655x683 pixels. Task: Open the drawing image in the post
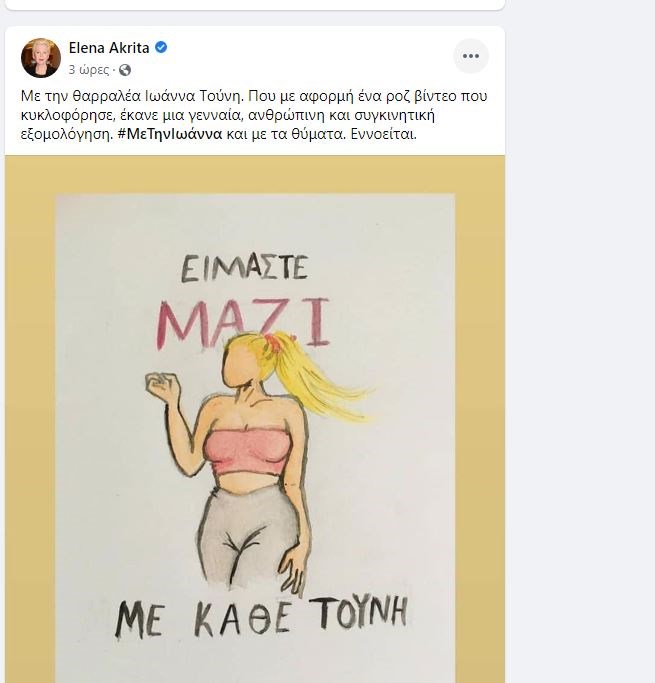coord(255,430)
